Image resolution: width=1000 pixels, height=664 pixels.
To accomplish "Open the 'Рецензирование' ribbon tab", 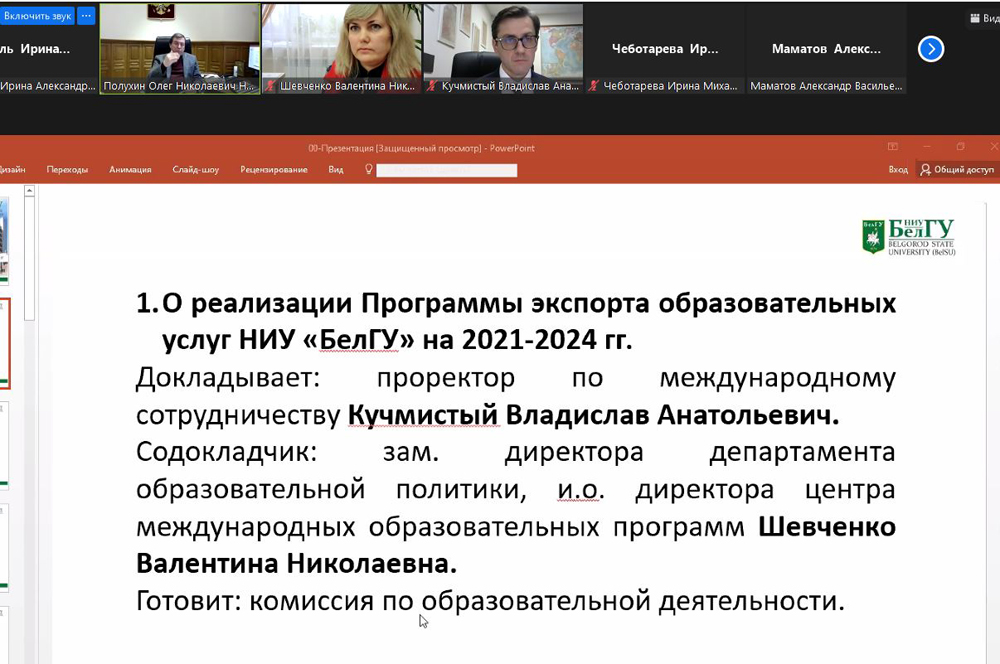I will coord(274,170).
